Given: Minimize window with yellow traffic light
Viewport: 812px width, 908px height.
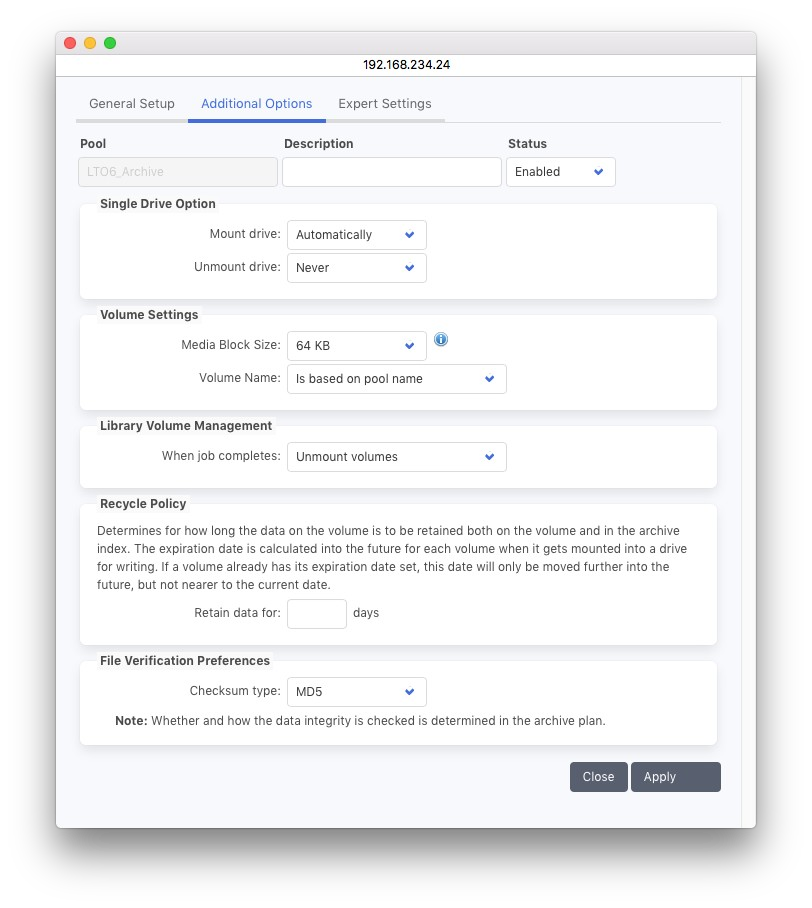Looking at the screenshot, I should 90,43.
